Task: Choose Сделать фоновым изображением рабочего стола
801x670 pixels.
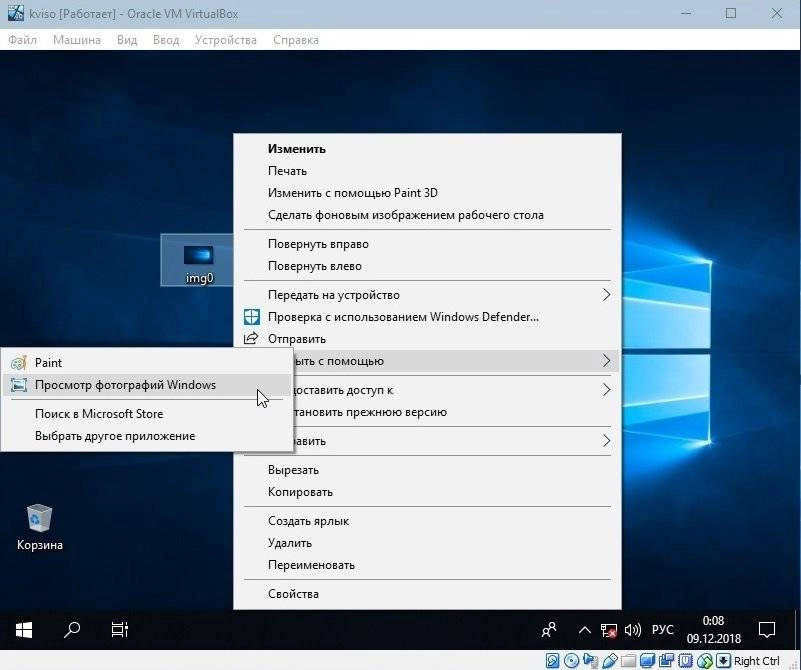Action: click(427, 214)
